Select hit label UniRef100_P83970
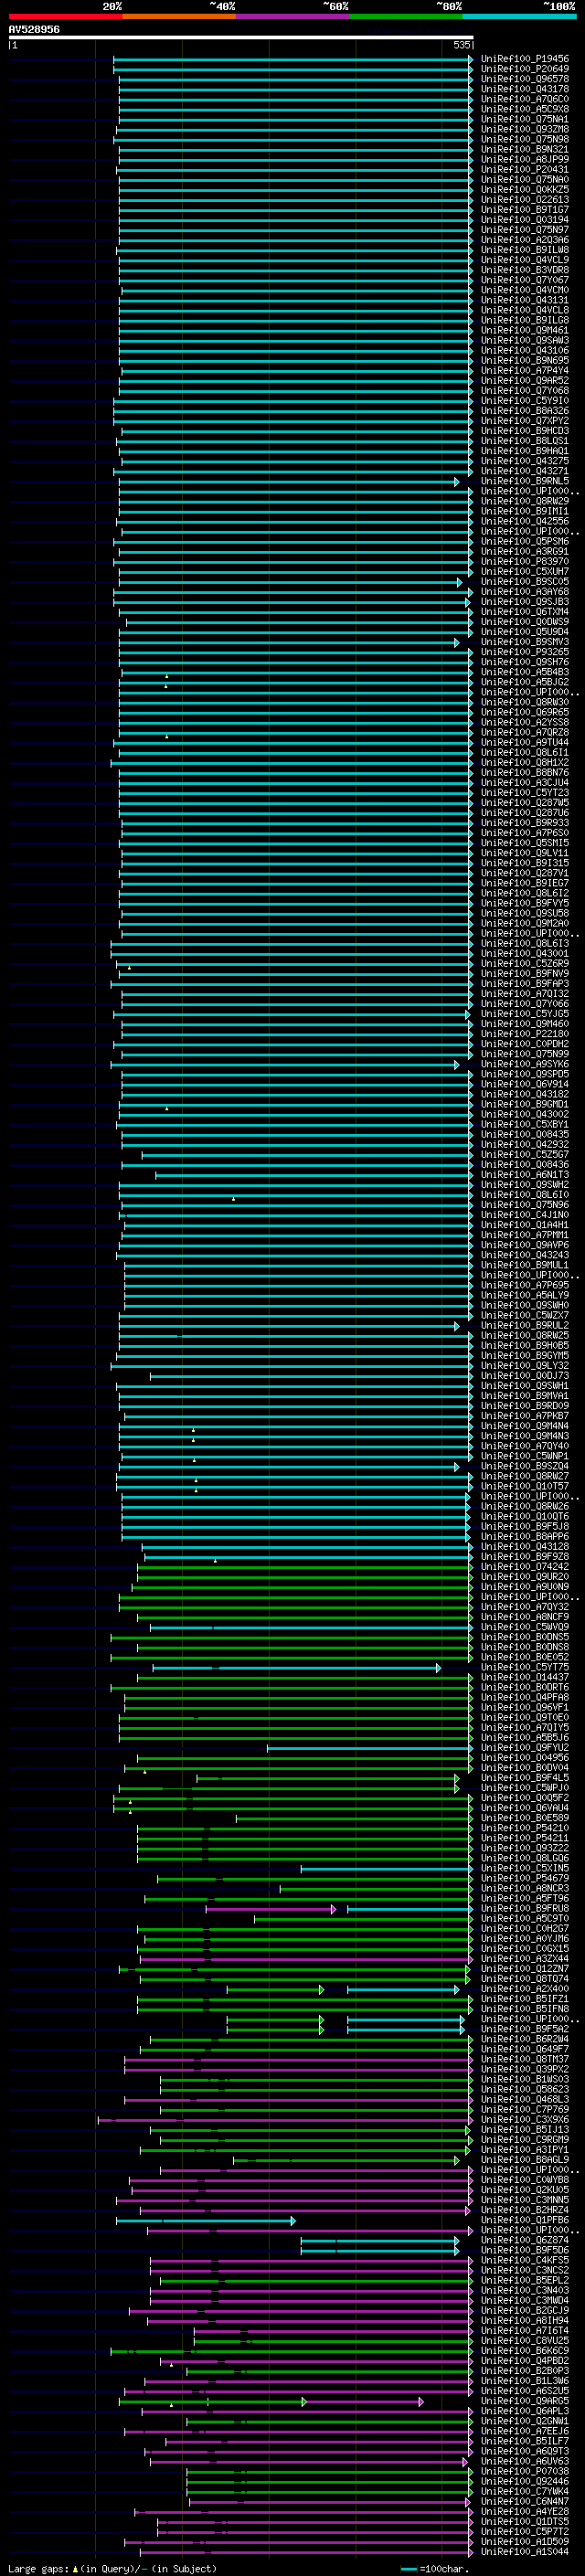This screenshot has width=585, height=2576. 525,562
